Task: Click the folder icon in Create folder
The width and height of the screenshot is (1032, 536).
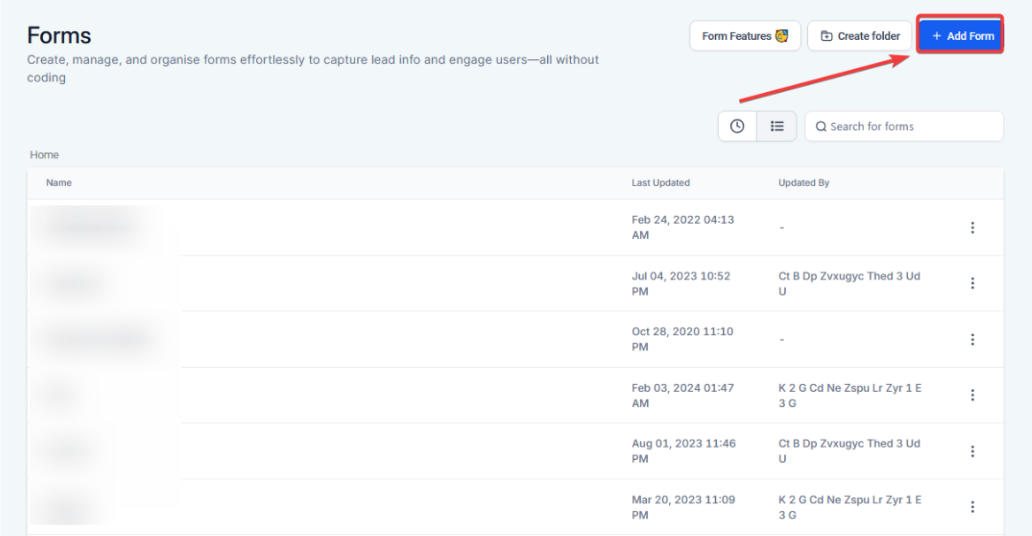Action: [x=826, y=36]
